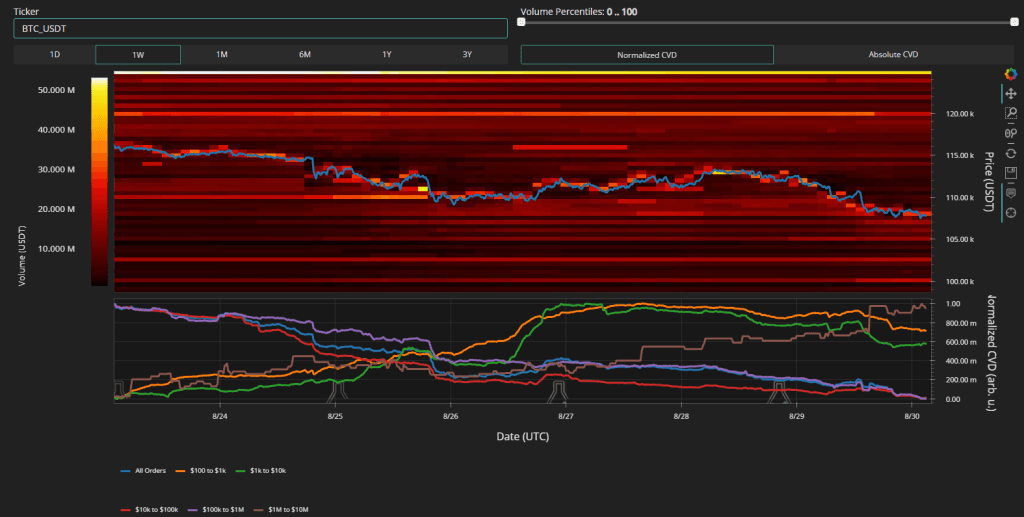Toggle the Hover tooltip tool
The image size is (1024, 517).
[x=1010, y=193]
